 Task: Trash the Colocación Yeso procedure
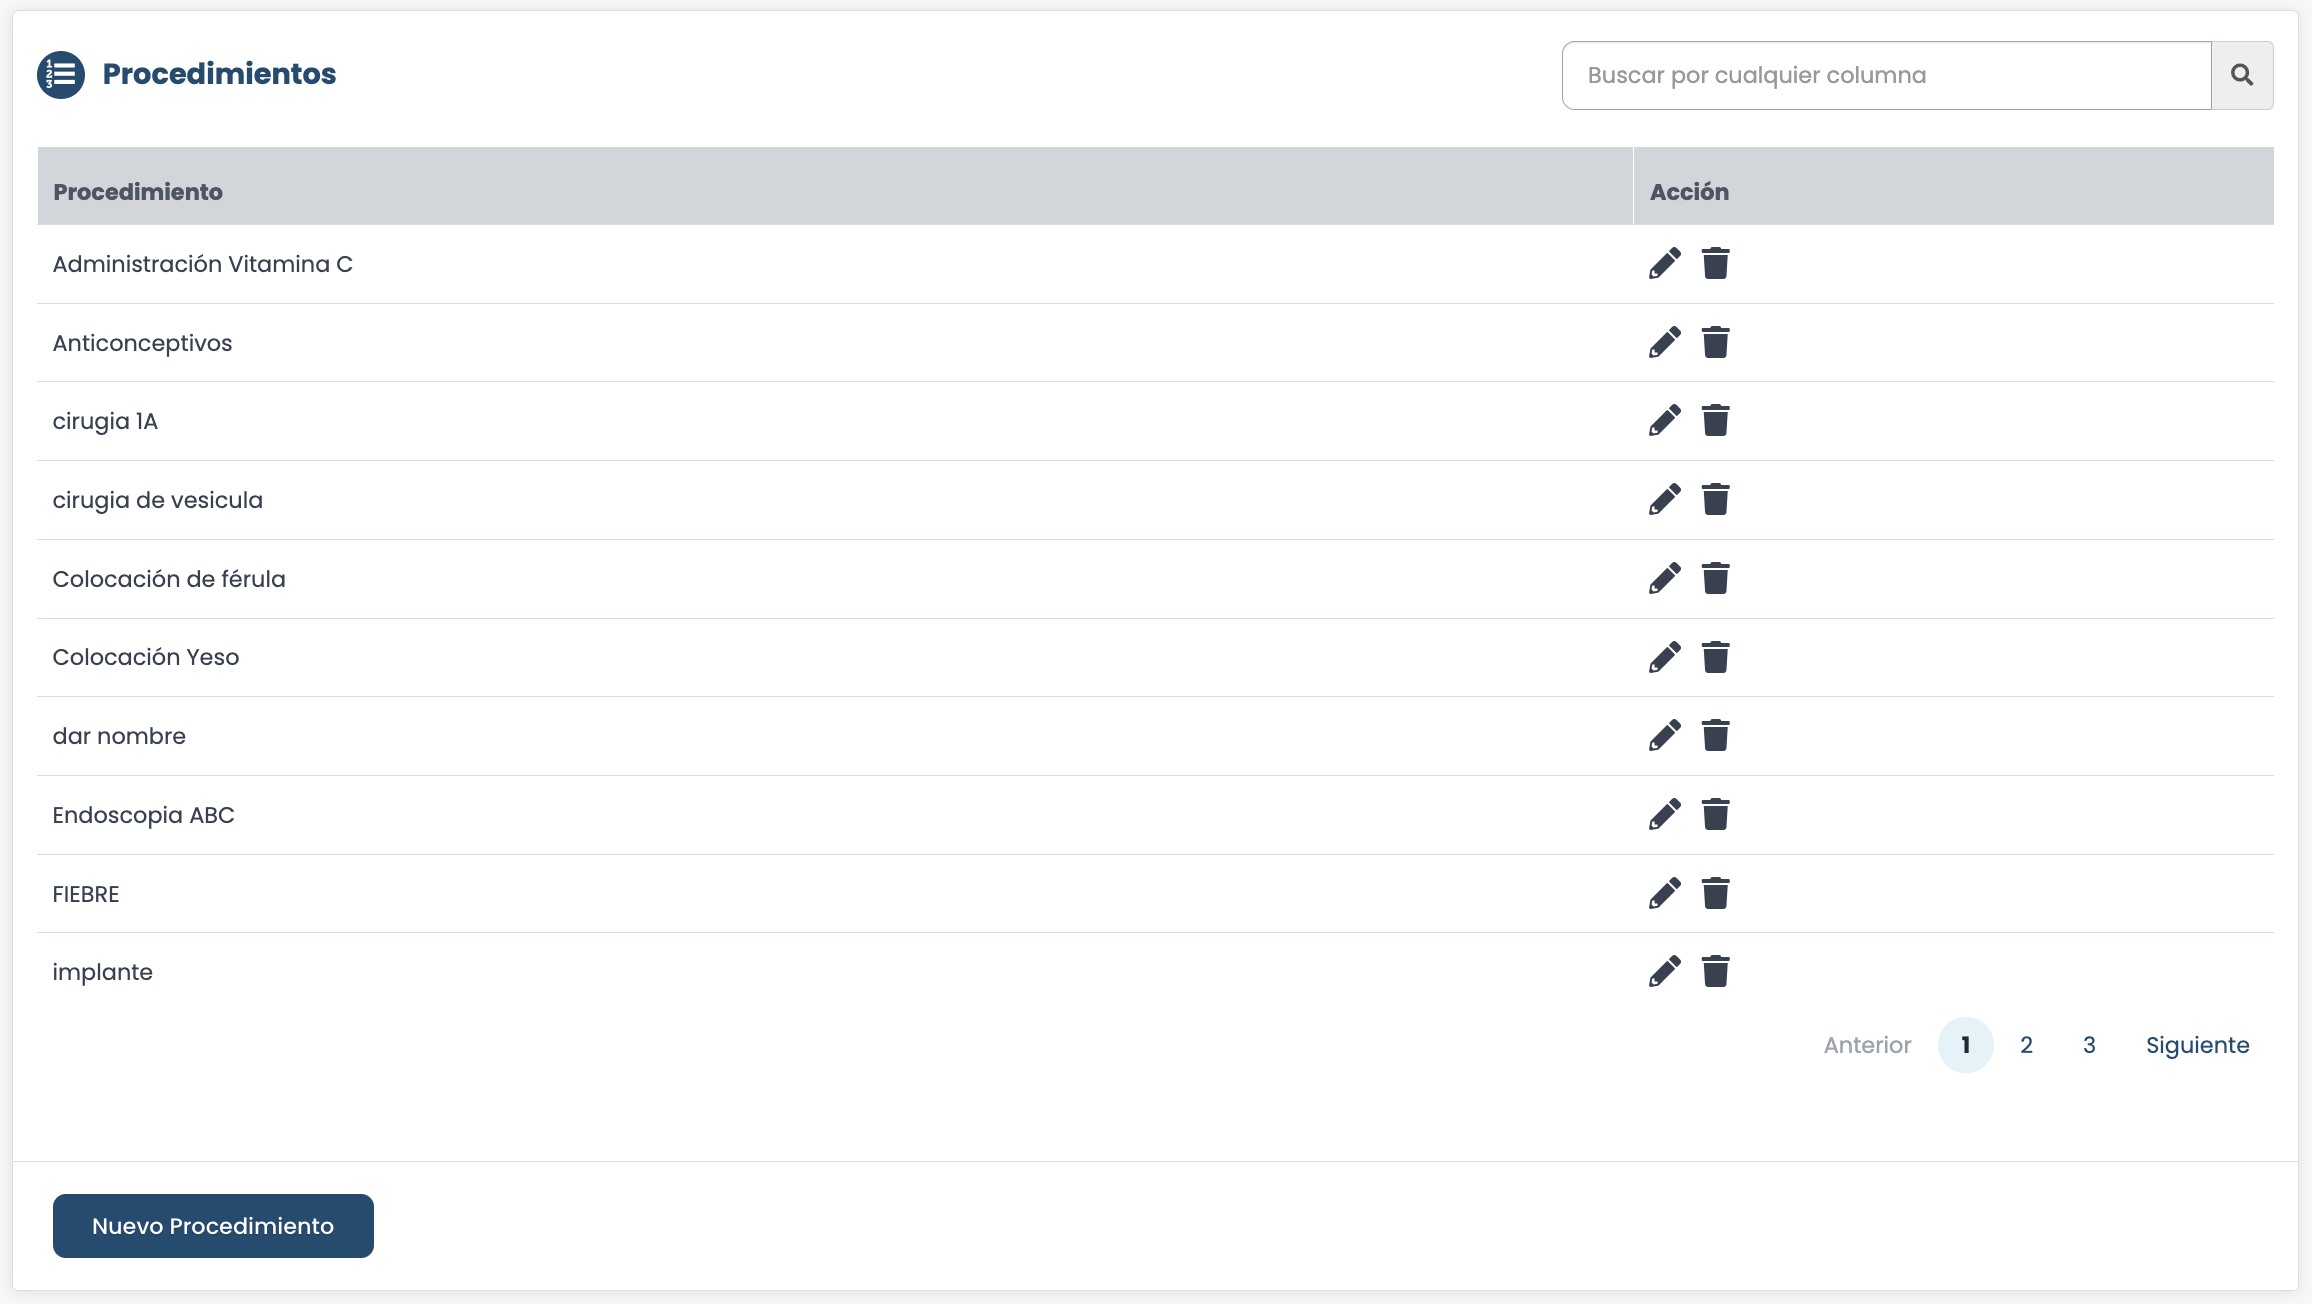point(1716,657)
